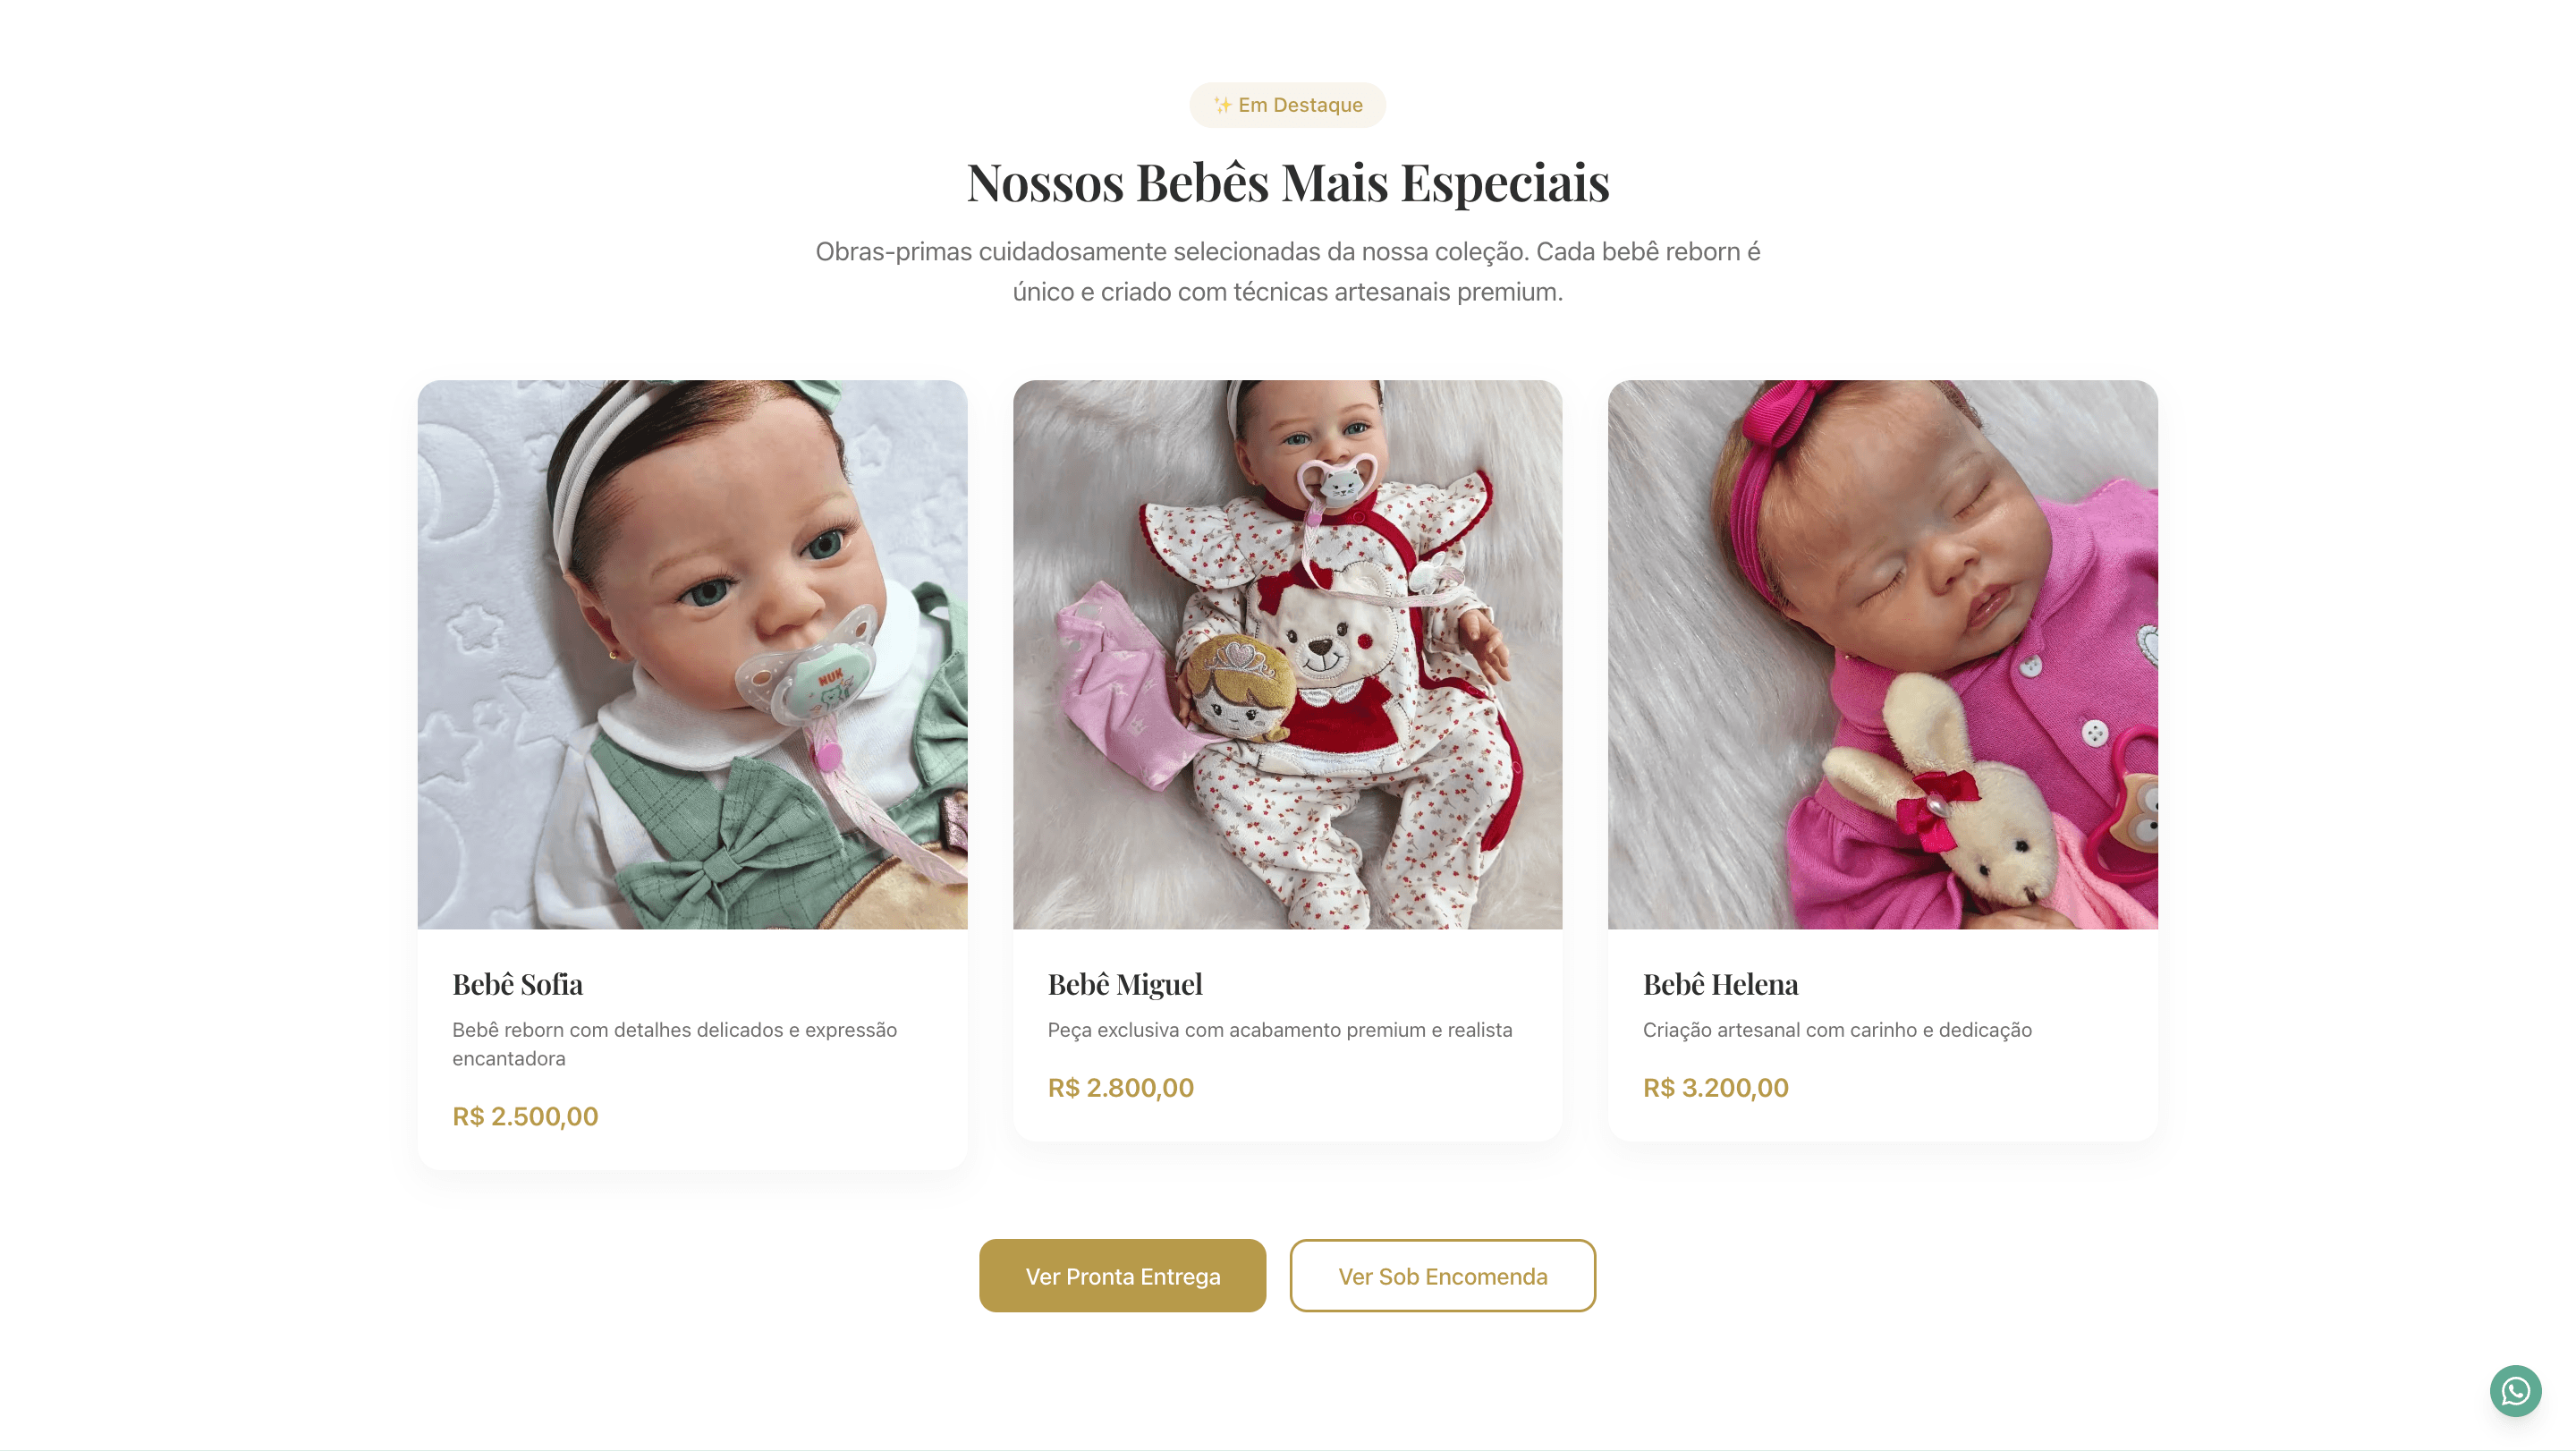Viewport: 2576px width, 1451px height.
Task: Click the Bebê Miguel product title
Action: click(1125, 984)
